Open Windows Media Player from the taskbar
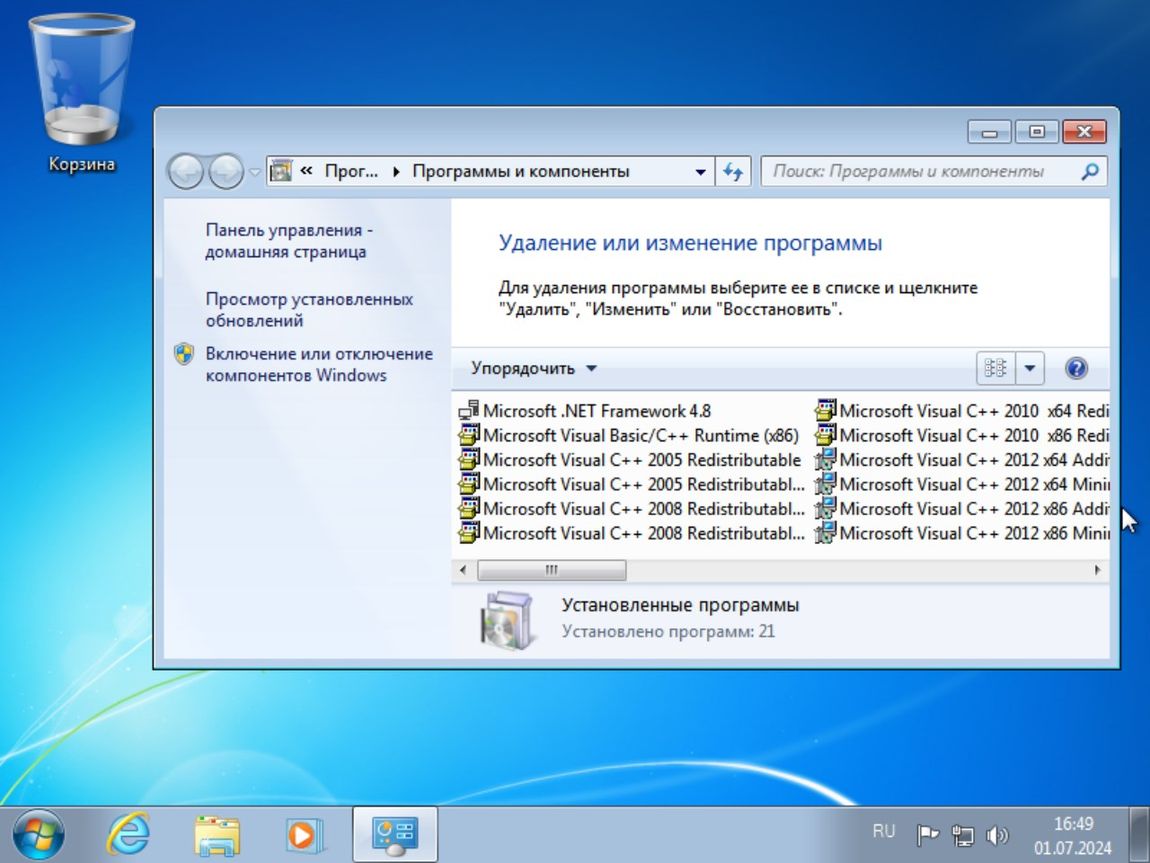1150x863 pixels. click(303, 832)
